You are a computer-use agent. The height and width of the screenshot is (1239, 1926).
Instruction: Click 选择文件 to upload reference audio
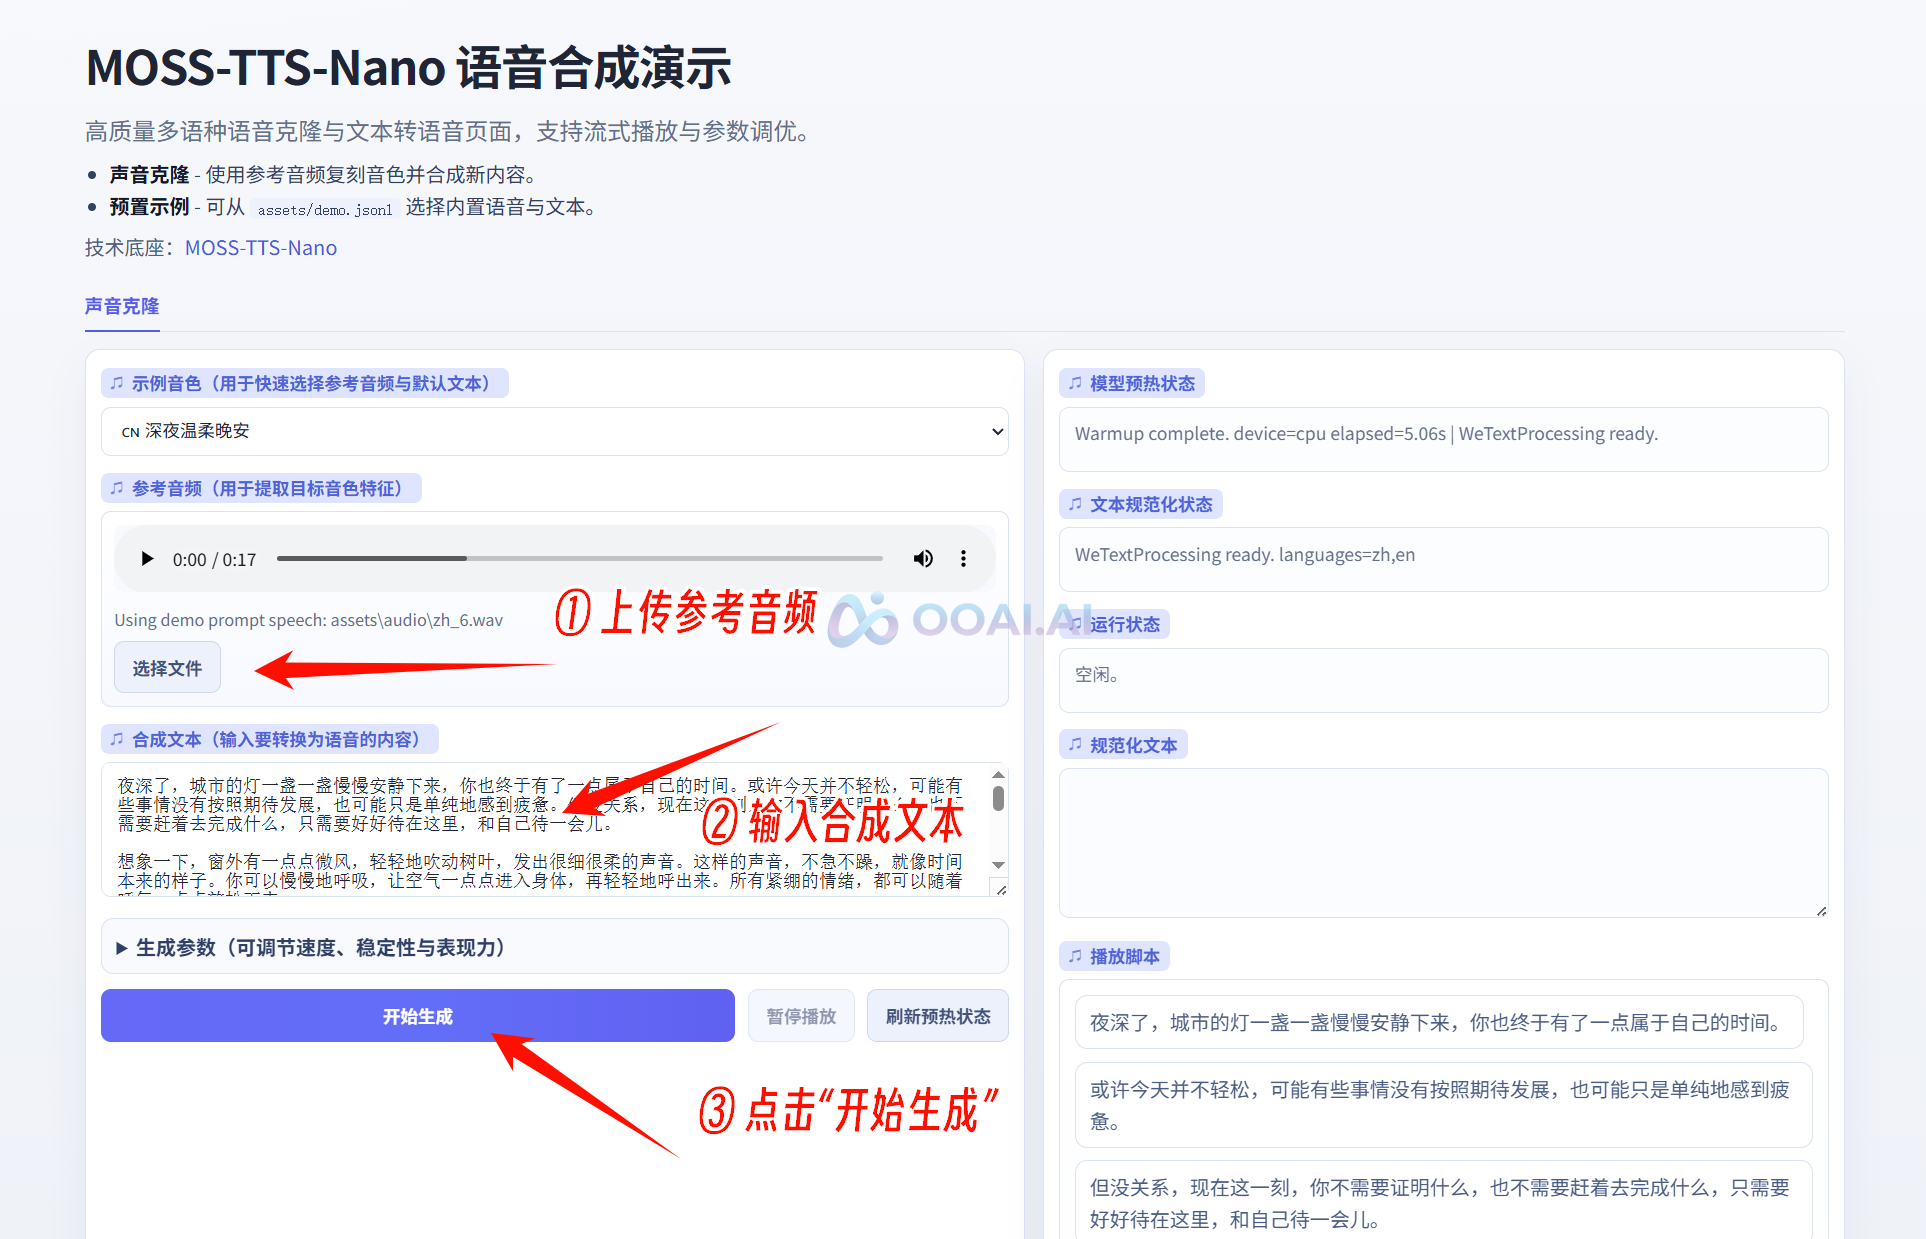(167, 668)
